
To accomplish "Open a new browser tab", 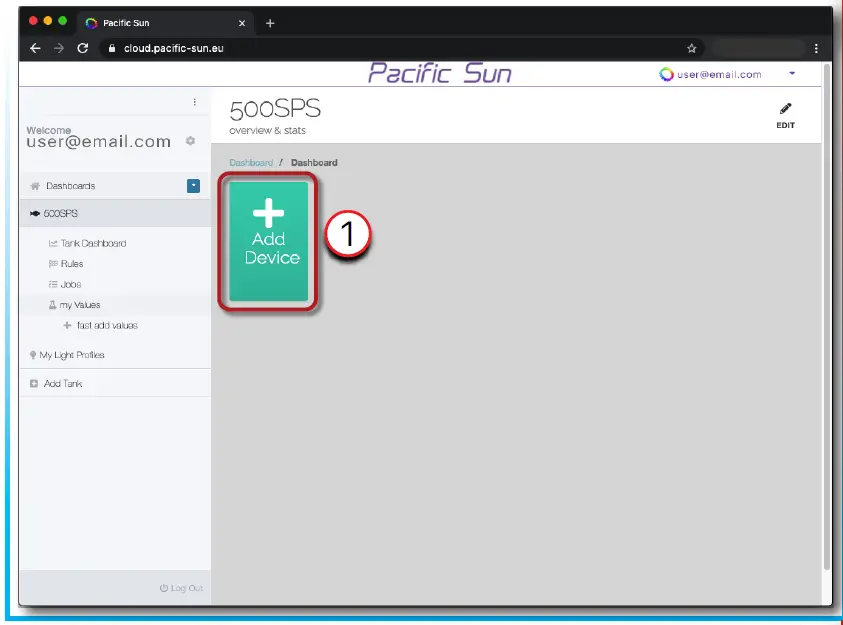I will [270, 23].
